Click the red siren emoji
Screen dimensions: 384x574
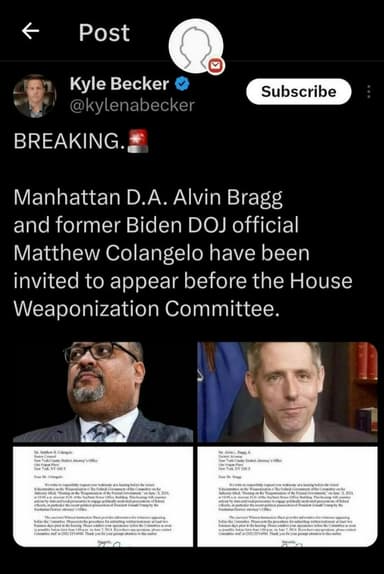coord(138,141)
